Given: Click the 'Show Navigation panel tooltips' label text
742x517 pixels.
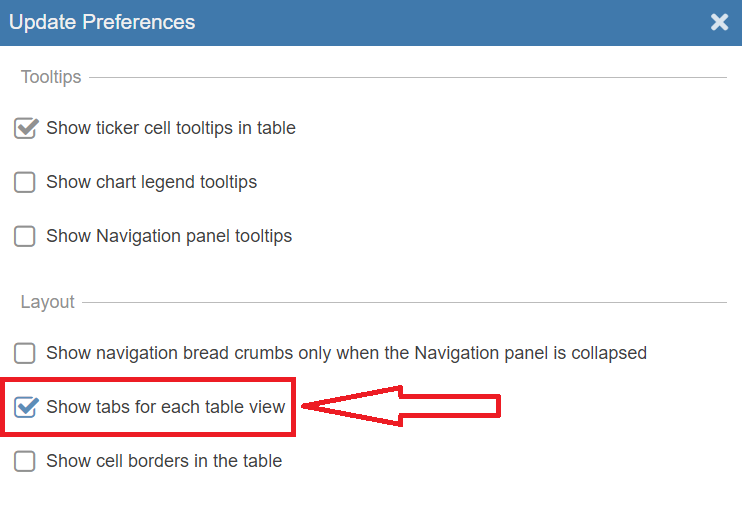Looking at the screenshot, I should click(169, 236).
